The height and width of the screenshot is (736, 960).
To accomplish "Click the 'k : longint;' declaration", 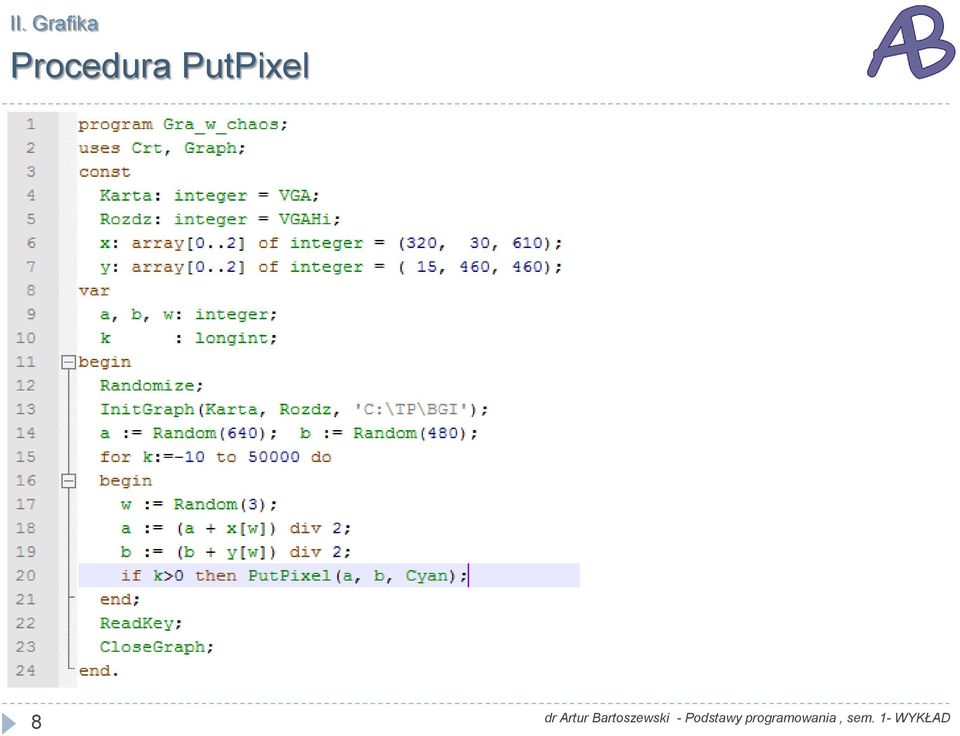I will pyautogui.click(x=189, y=339).
